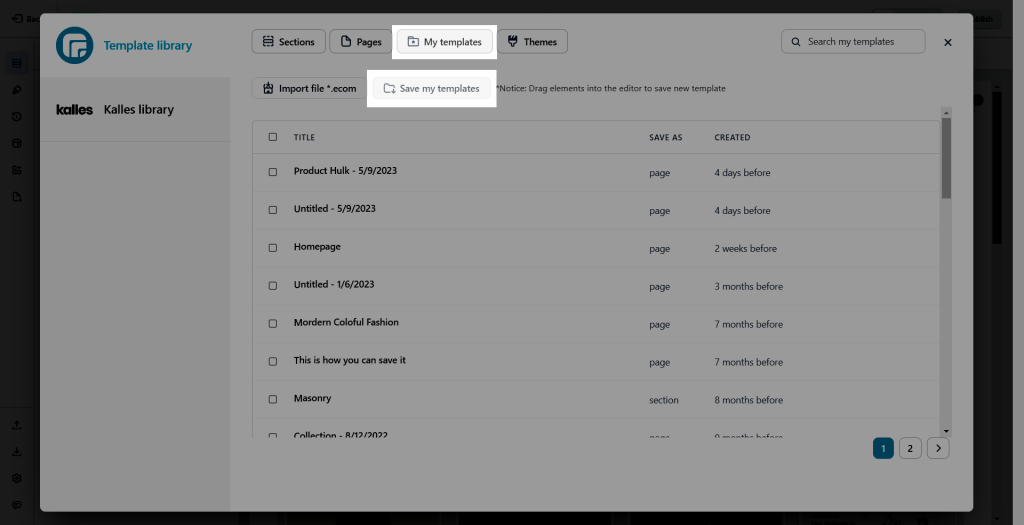
Task: Click the section value in the Masonry row
Action: [x=664, y=400]
